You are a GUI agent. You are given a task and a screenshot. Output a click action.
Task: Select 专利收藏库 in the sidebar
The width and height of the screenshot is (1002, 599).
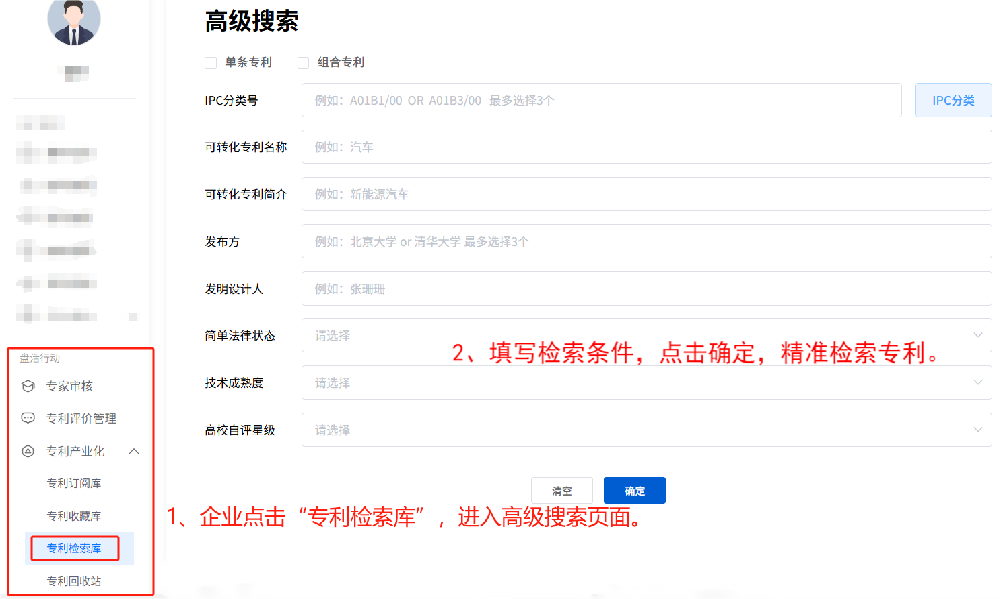(x=73, y=515)
